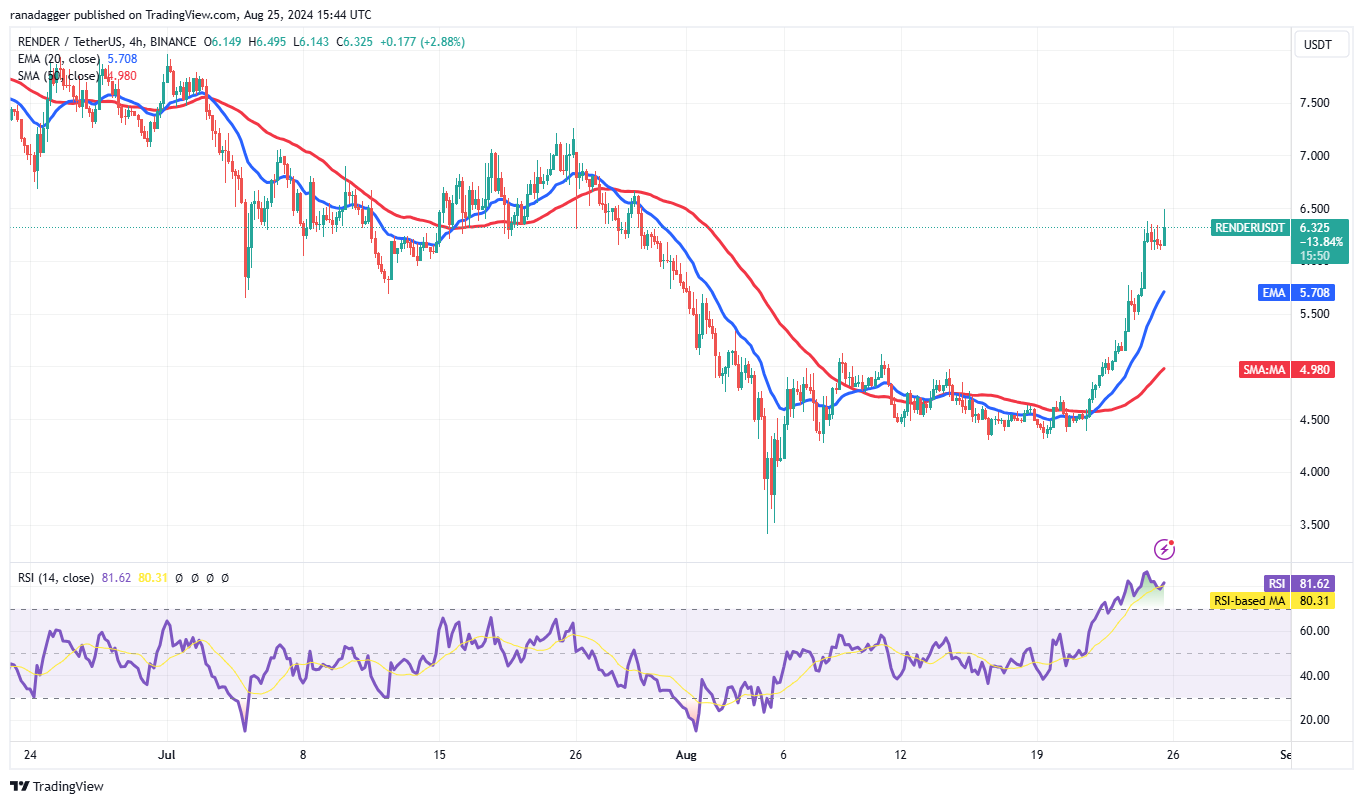Click the +0.177 (+2.88%) change text
1363x804 pixels.
(x=420, y=42)
